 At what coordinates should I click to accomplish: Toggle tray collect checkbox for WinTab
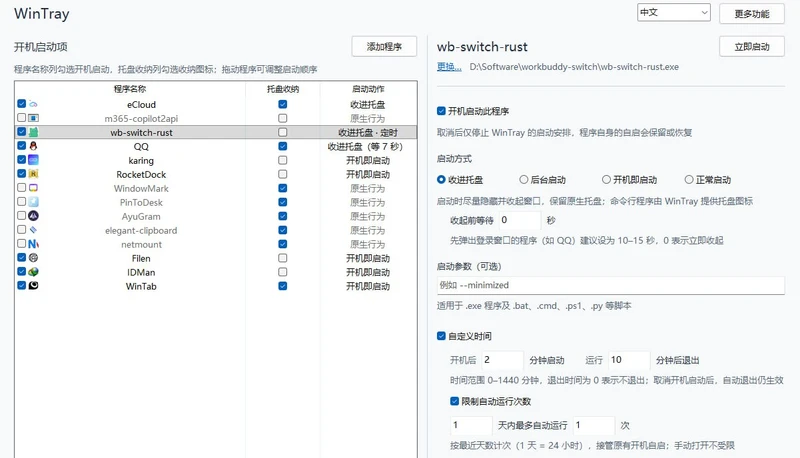coord(283,286)
